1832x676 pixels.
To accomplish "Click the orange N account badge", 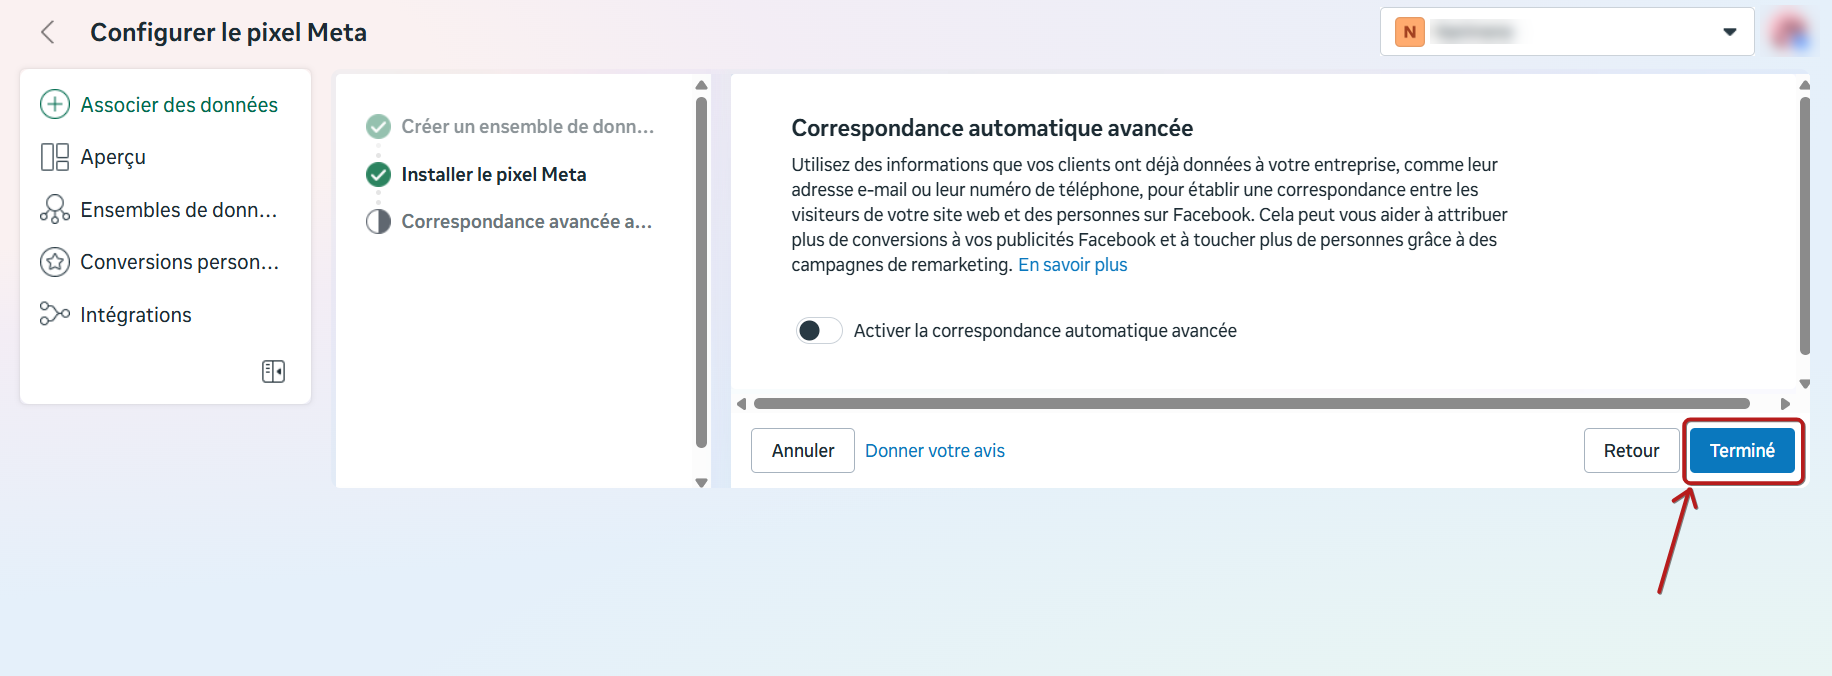I will [1410, 32].
